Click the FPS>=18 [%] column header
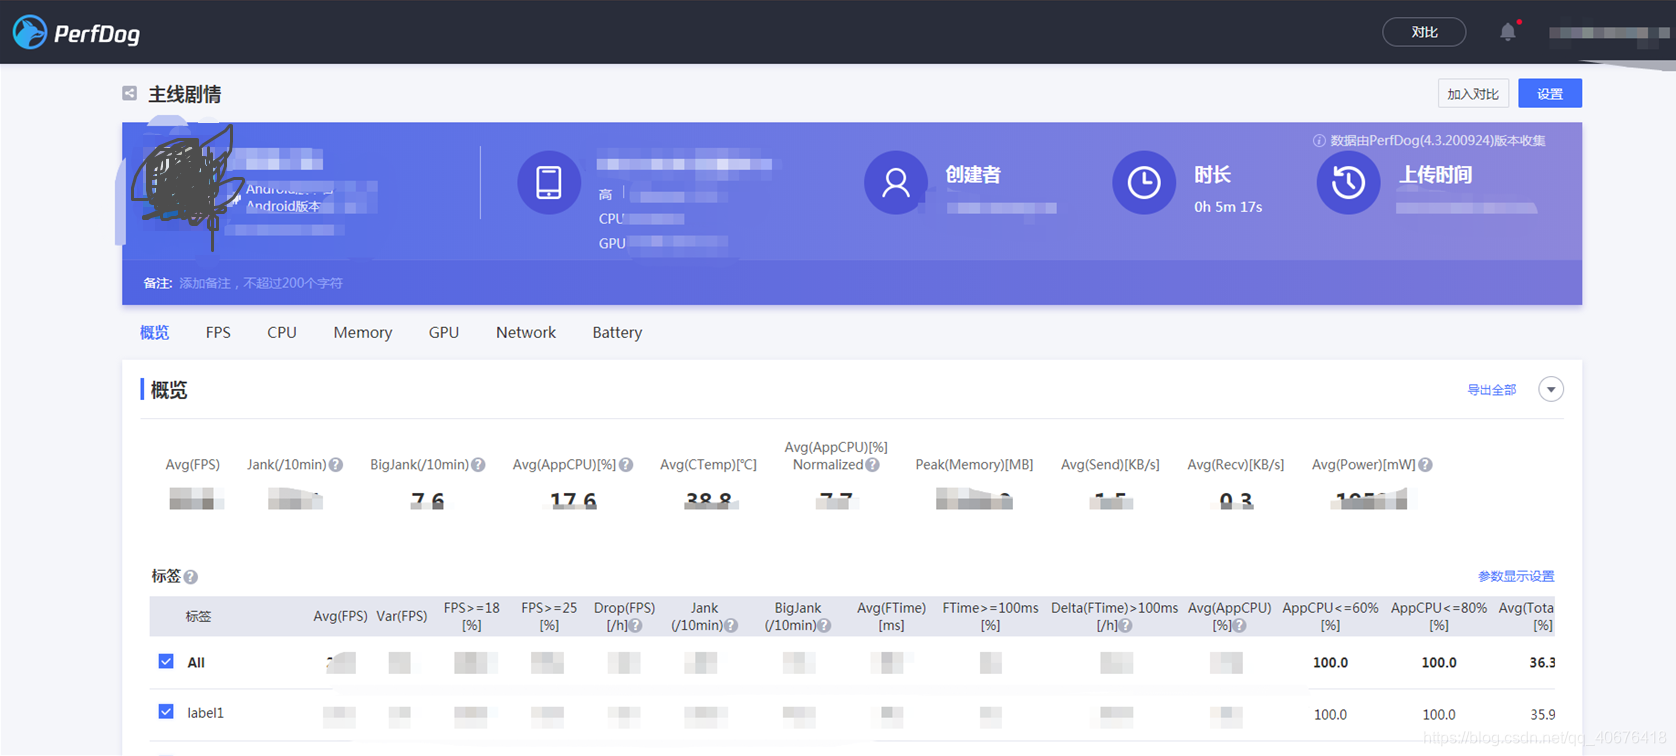 [x=472, y=616]
